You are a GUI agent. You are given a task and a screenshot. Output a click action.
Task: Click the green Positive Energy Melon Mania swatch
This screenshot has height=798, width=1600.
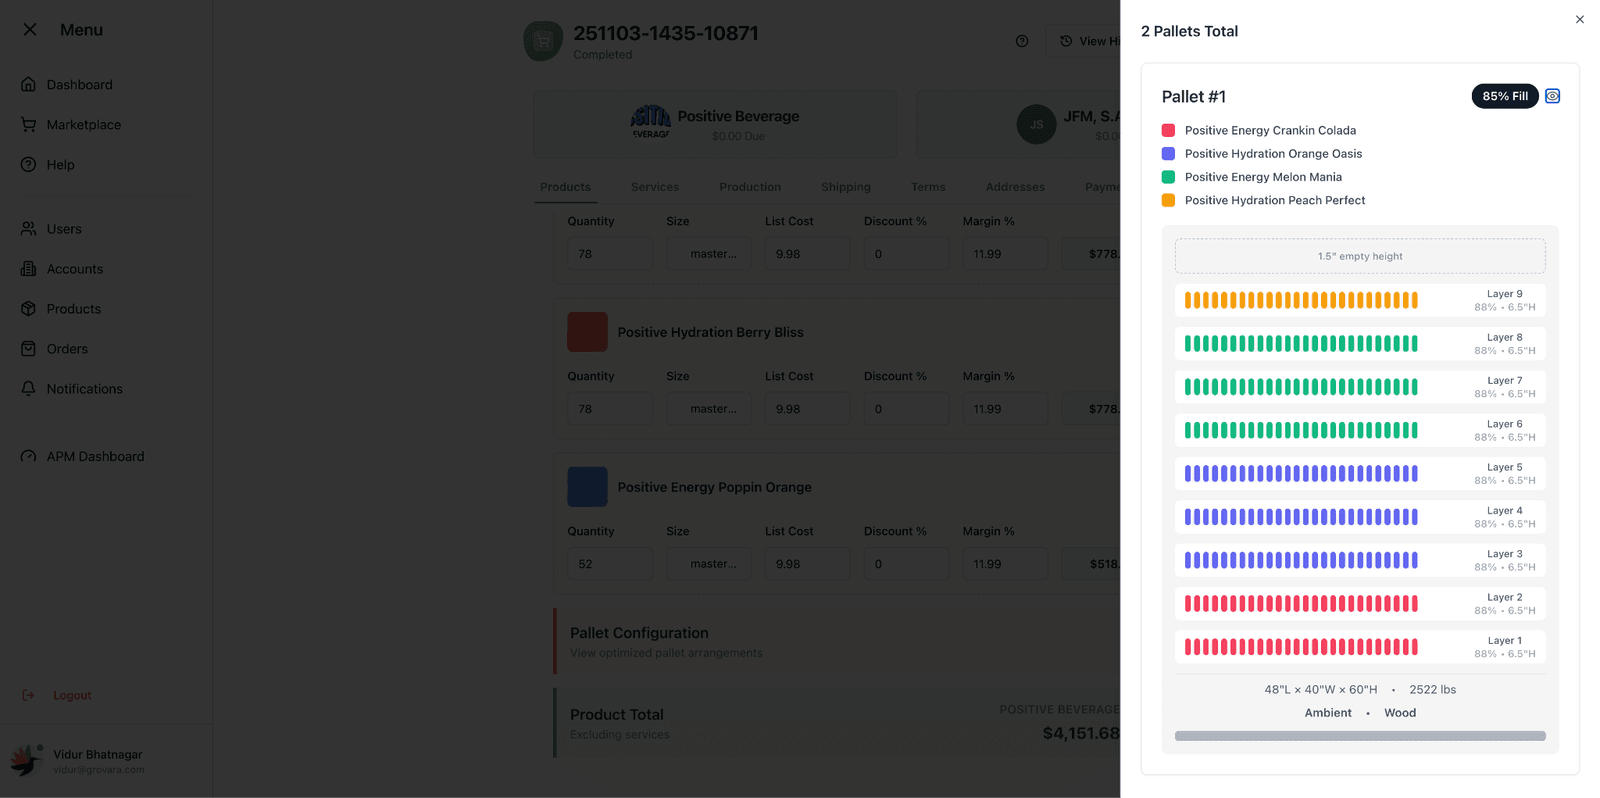[1168, 177]
